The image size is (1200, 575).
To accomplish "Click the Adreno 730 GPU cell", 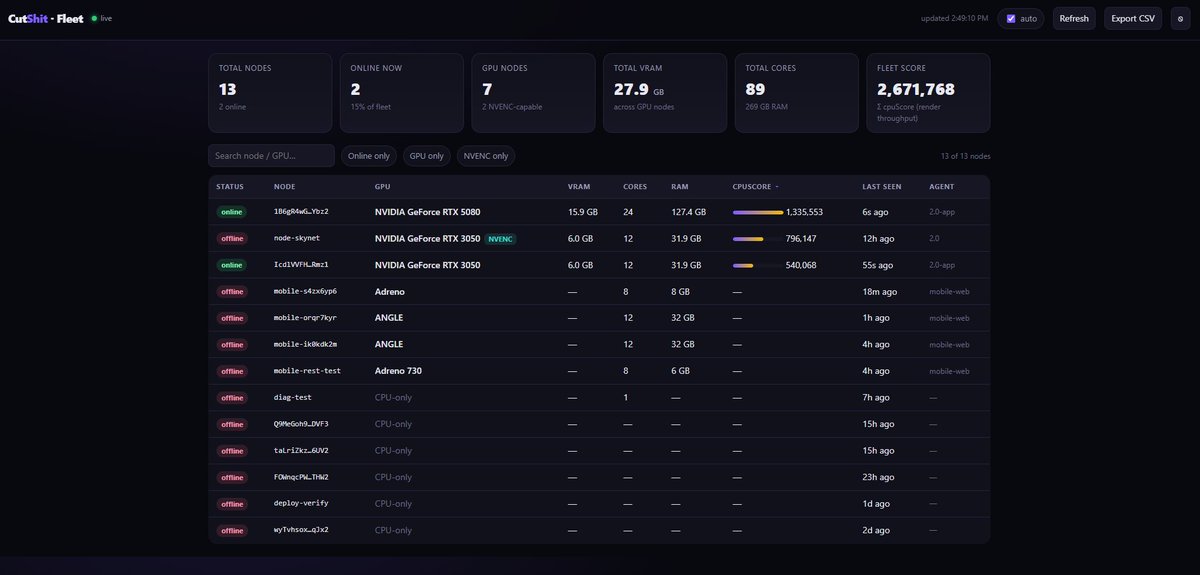I will (396, 371).
